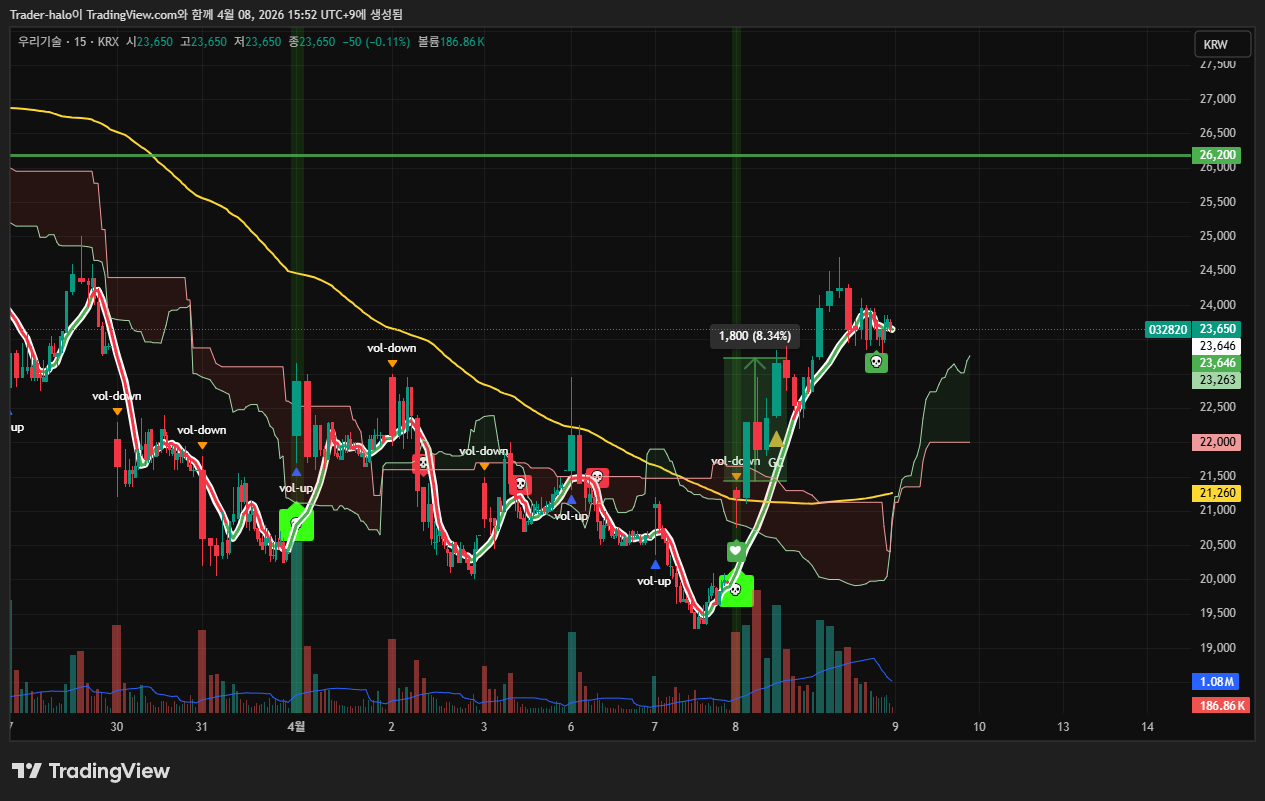
Task: Click the 30 date label on time axis
Action: coord(117,727)
